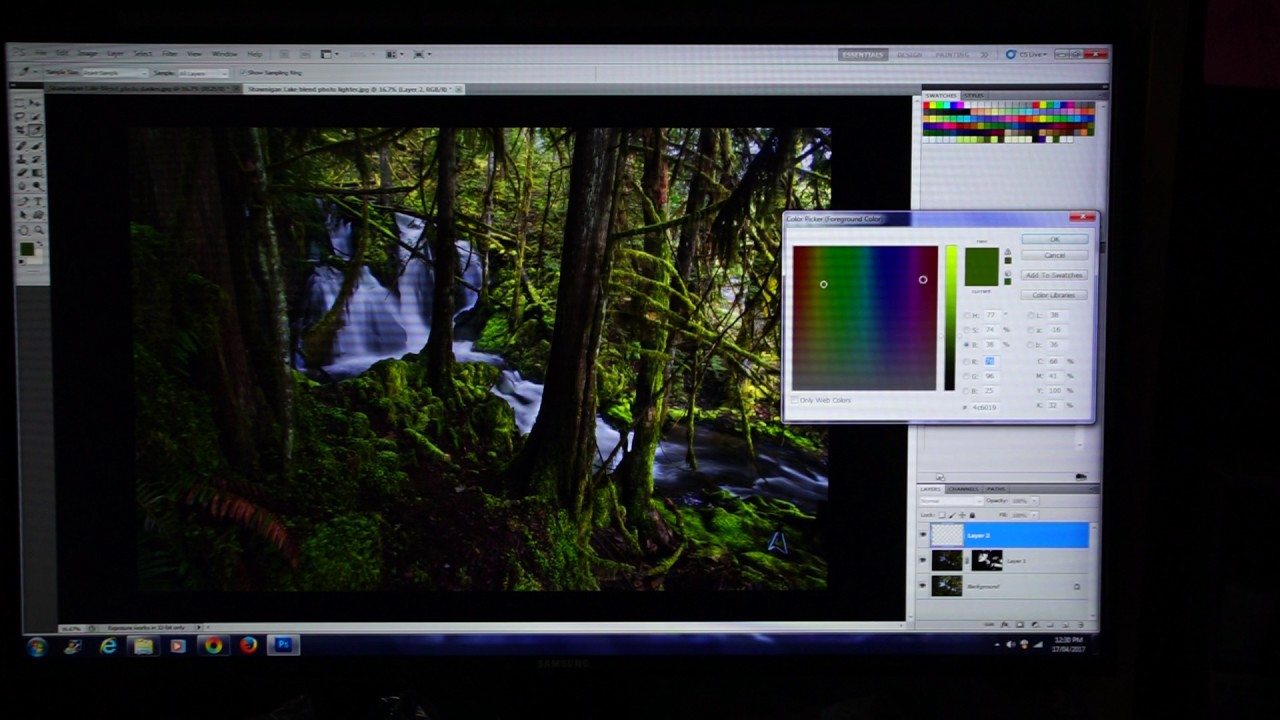This screenshot has width=1280, height=720.
Task: Select the Zoom tool in the toolbox
Action: (37, 230)
